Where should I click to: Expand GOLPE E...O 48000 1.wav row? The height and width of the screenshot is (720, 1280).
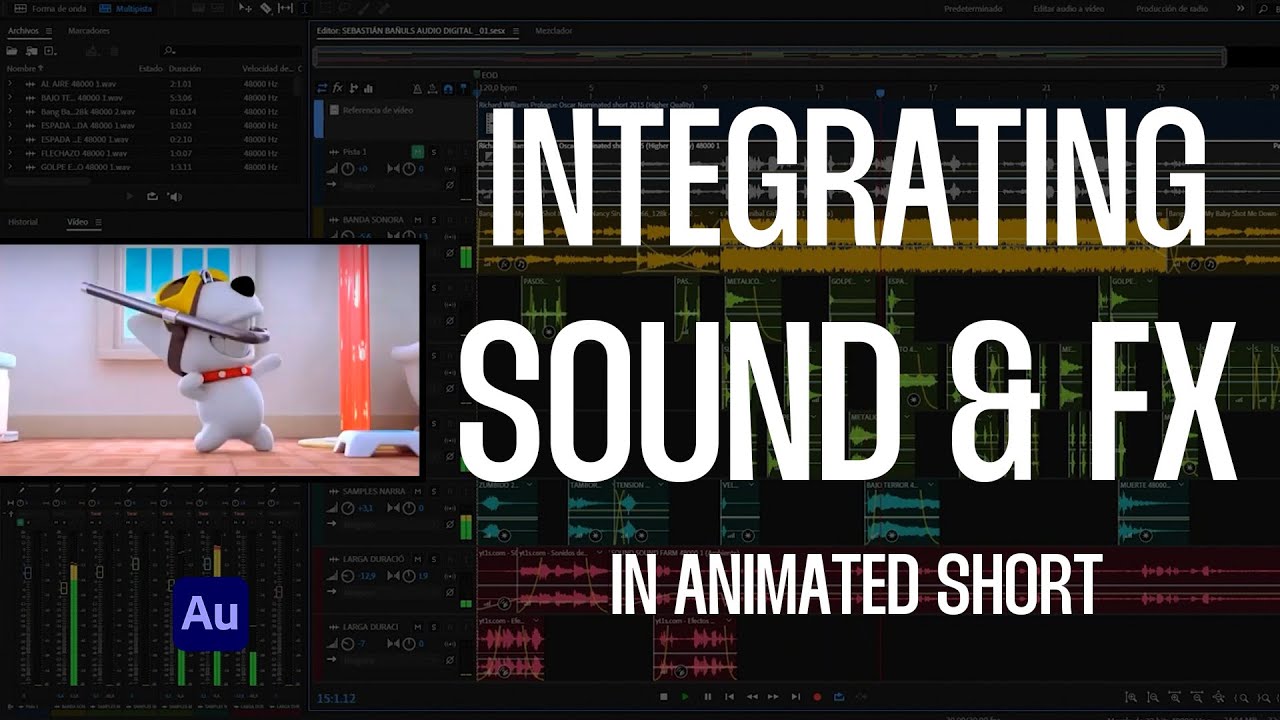[x=10, y=167]
